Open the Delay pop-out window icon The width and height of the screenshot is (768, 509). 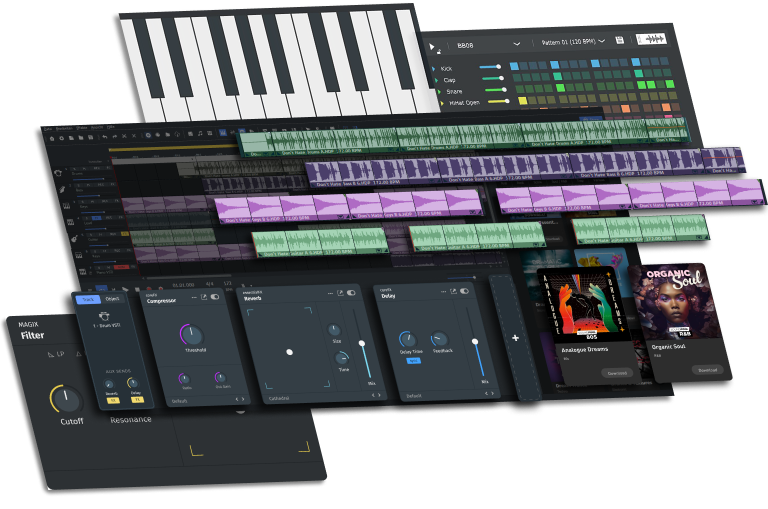point(453,291)
